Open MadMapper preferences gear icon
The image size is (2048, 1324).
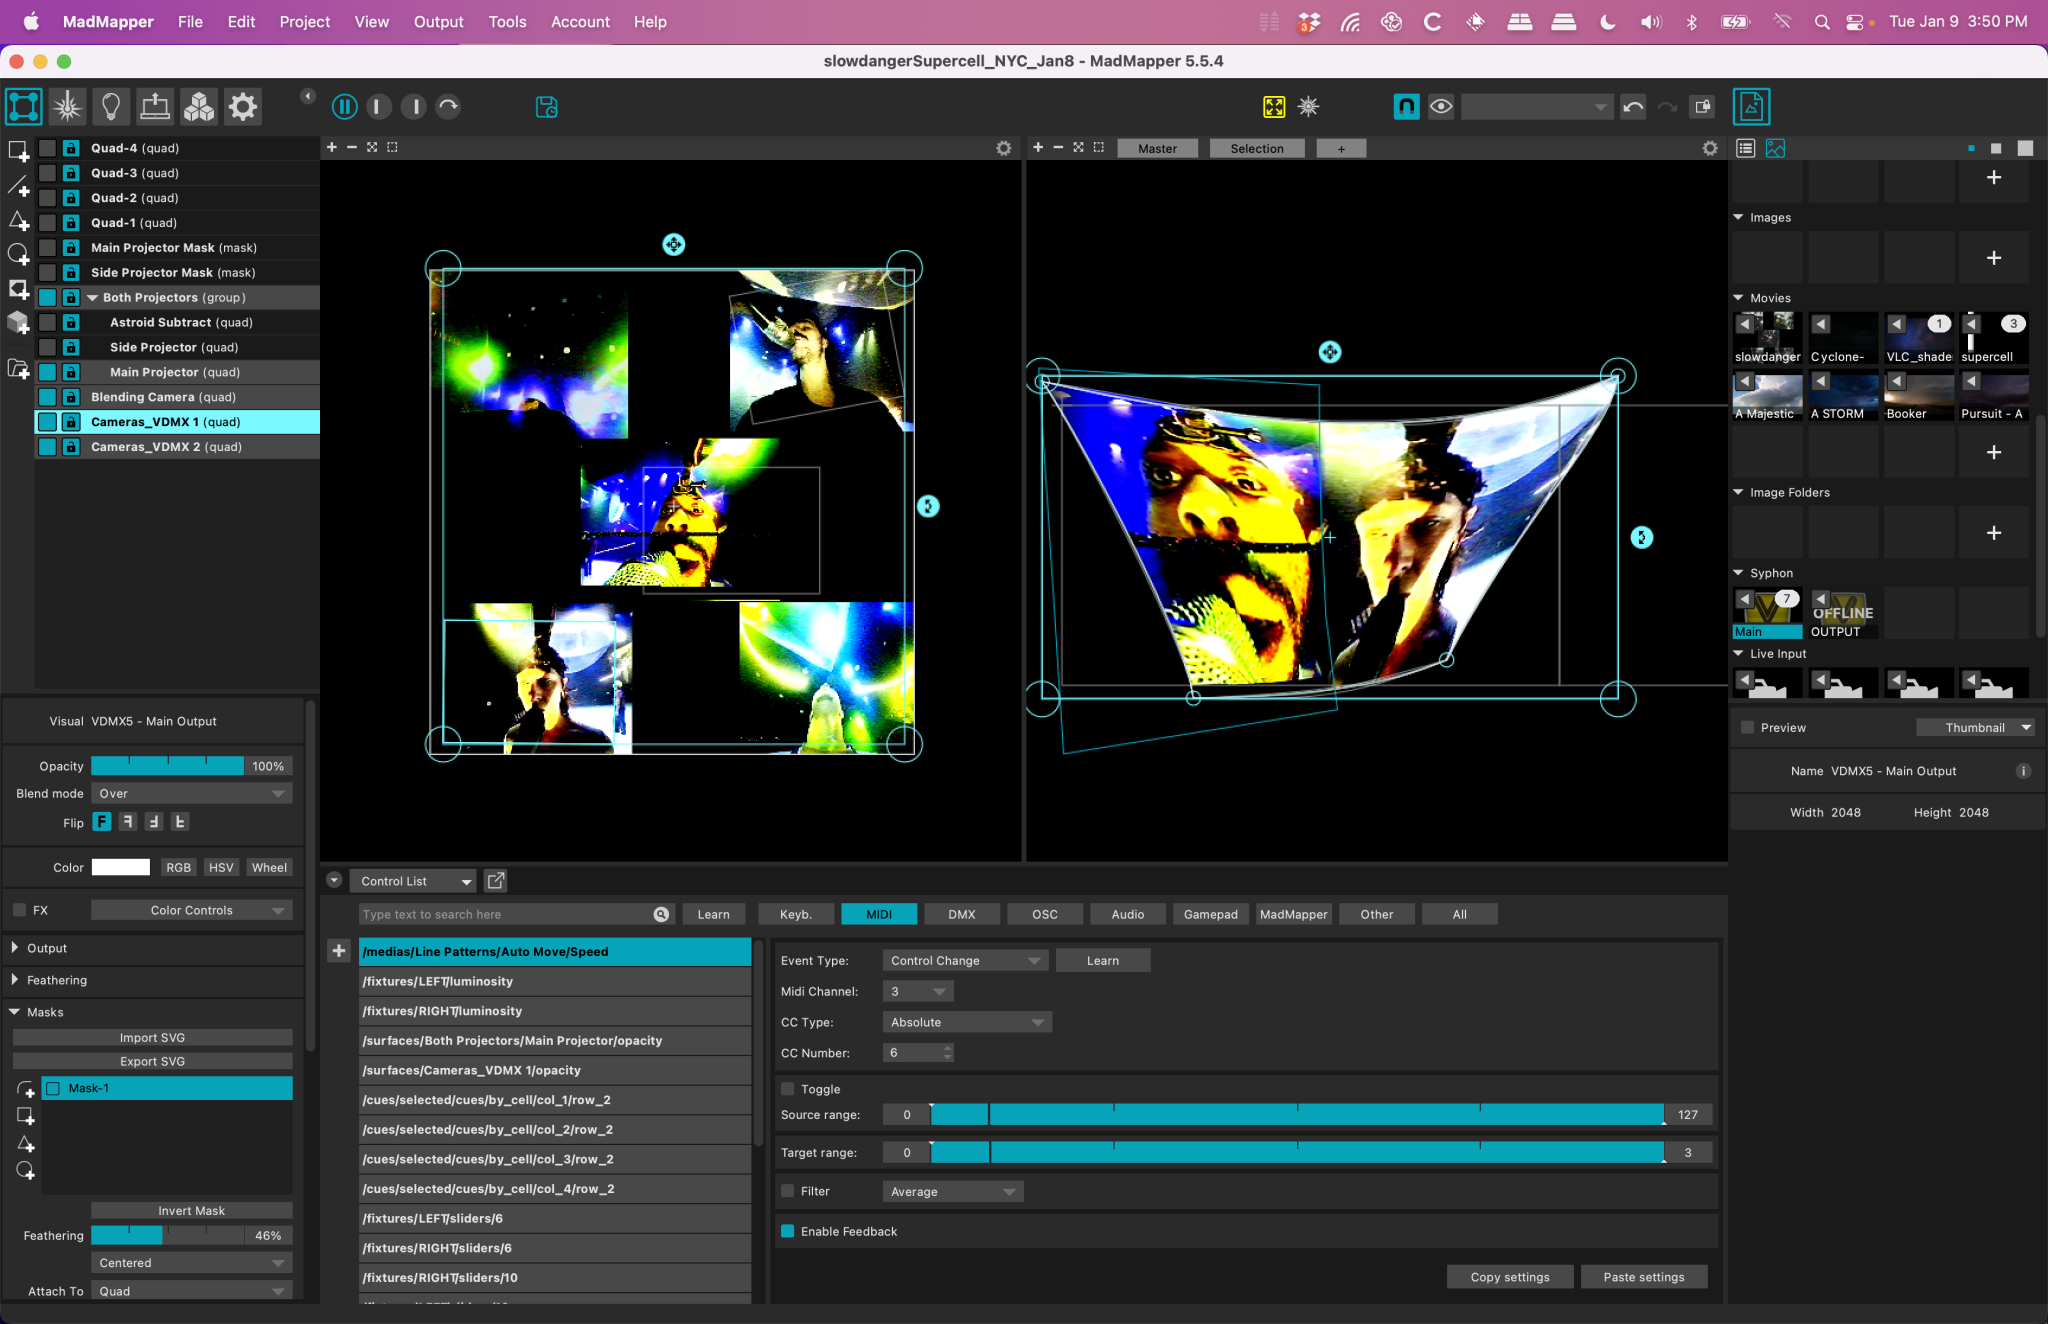click(243, 106)
